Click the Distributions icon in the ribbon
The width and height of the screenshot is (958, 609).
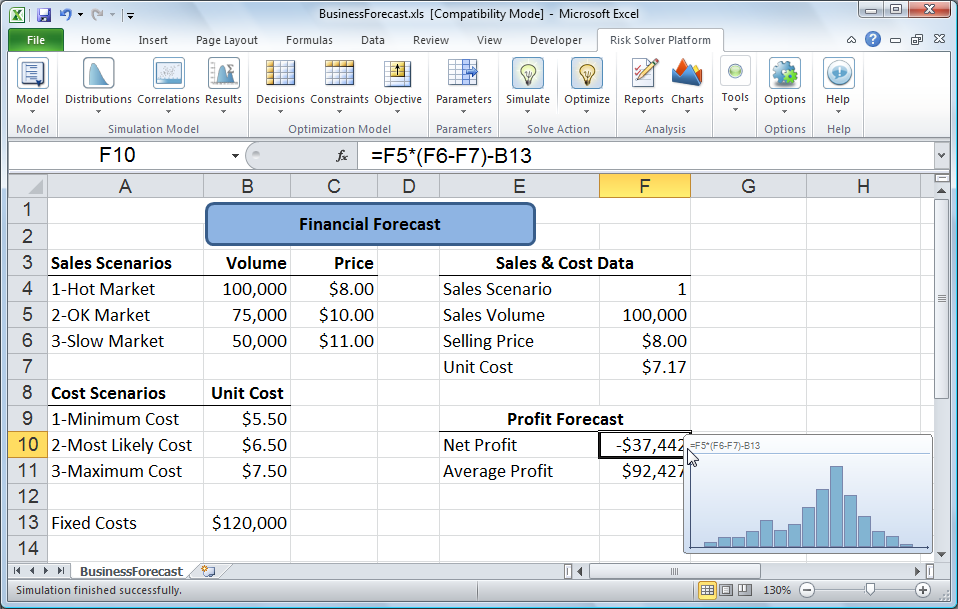pos(98,74)
